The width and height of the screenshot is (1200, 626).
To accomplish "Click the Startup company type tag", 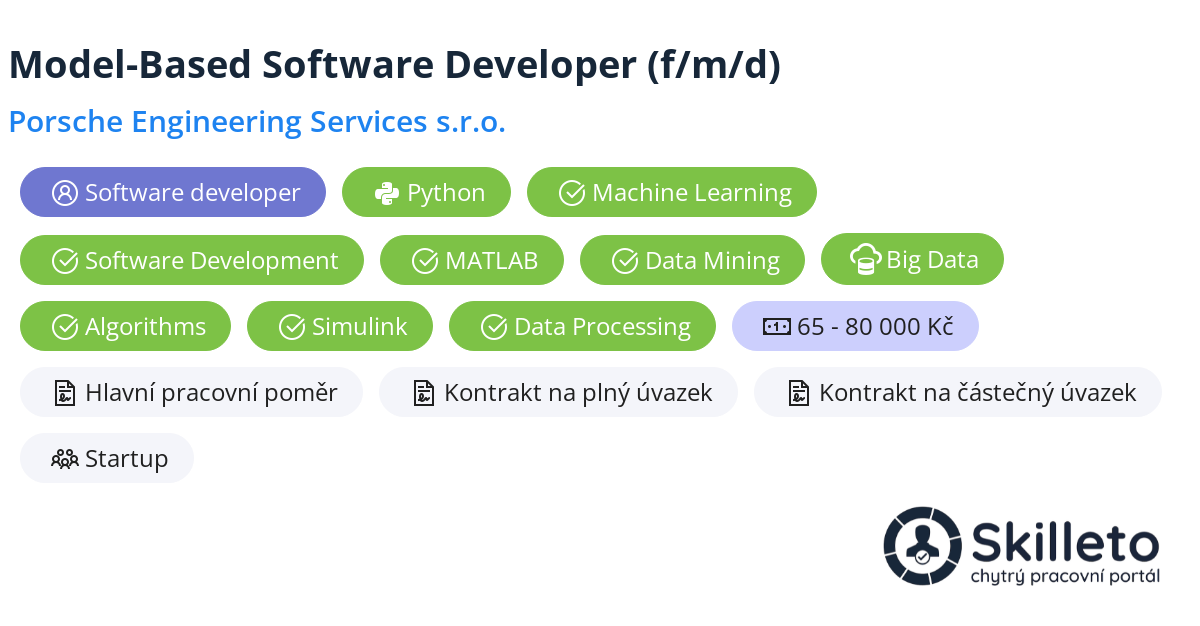I will tap(107, 458).
